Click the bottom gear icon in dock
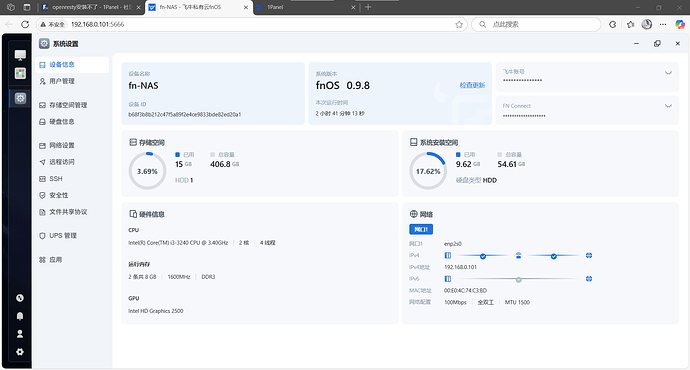Image resolution: width=690 pixels, height=370 pixels. [x=20, y=352]
